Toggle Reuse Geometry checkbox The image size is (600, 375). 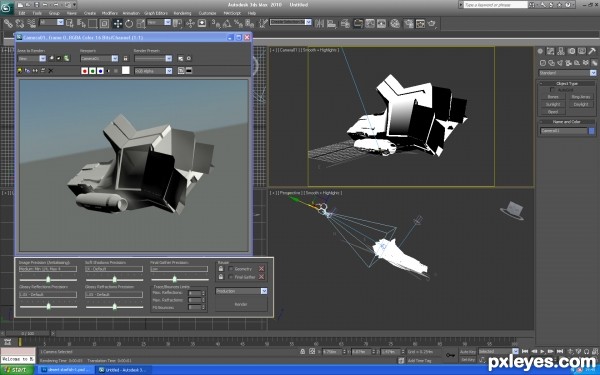[x=231, y=269]
